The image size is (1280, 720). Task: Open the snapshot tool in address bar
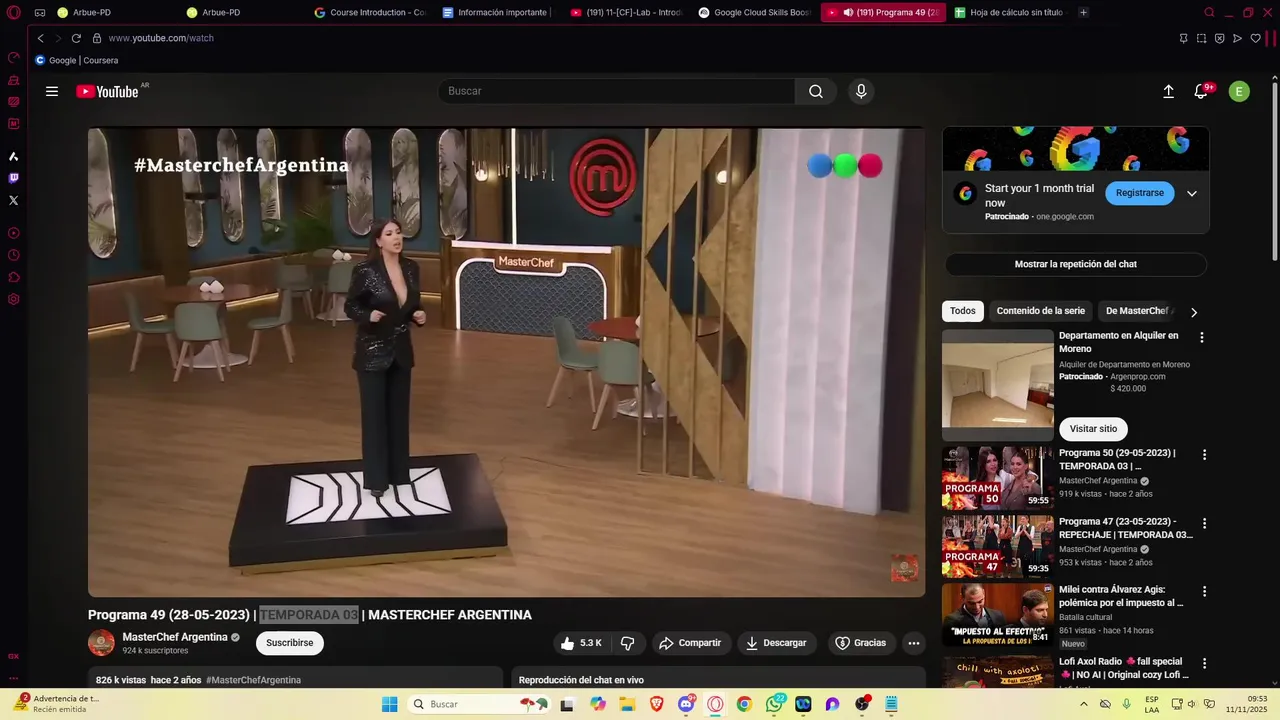(x=1201, y=38)
